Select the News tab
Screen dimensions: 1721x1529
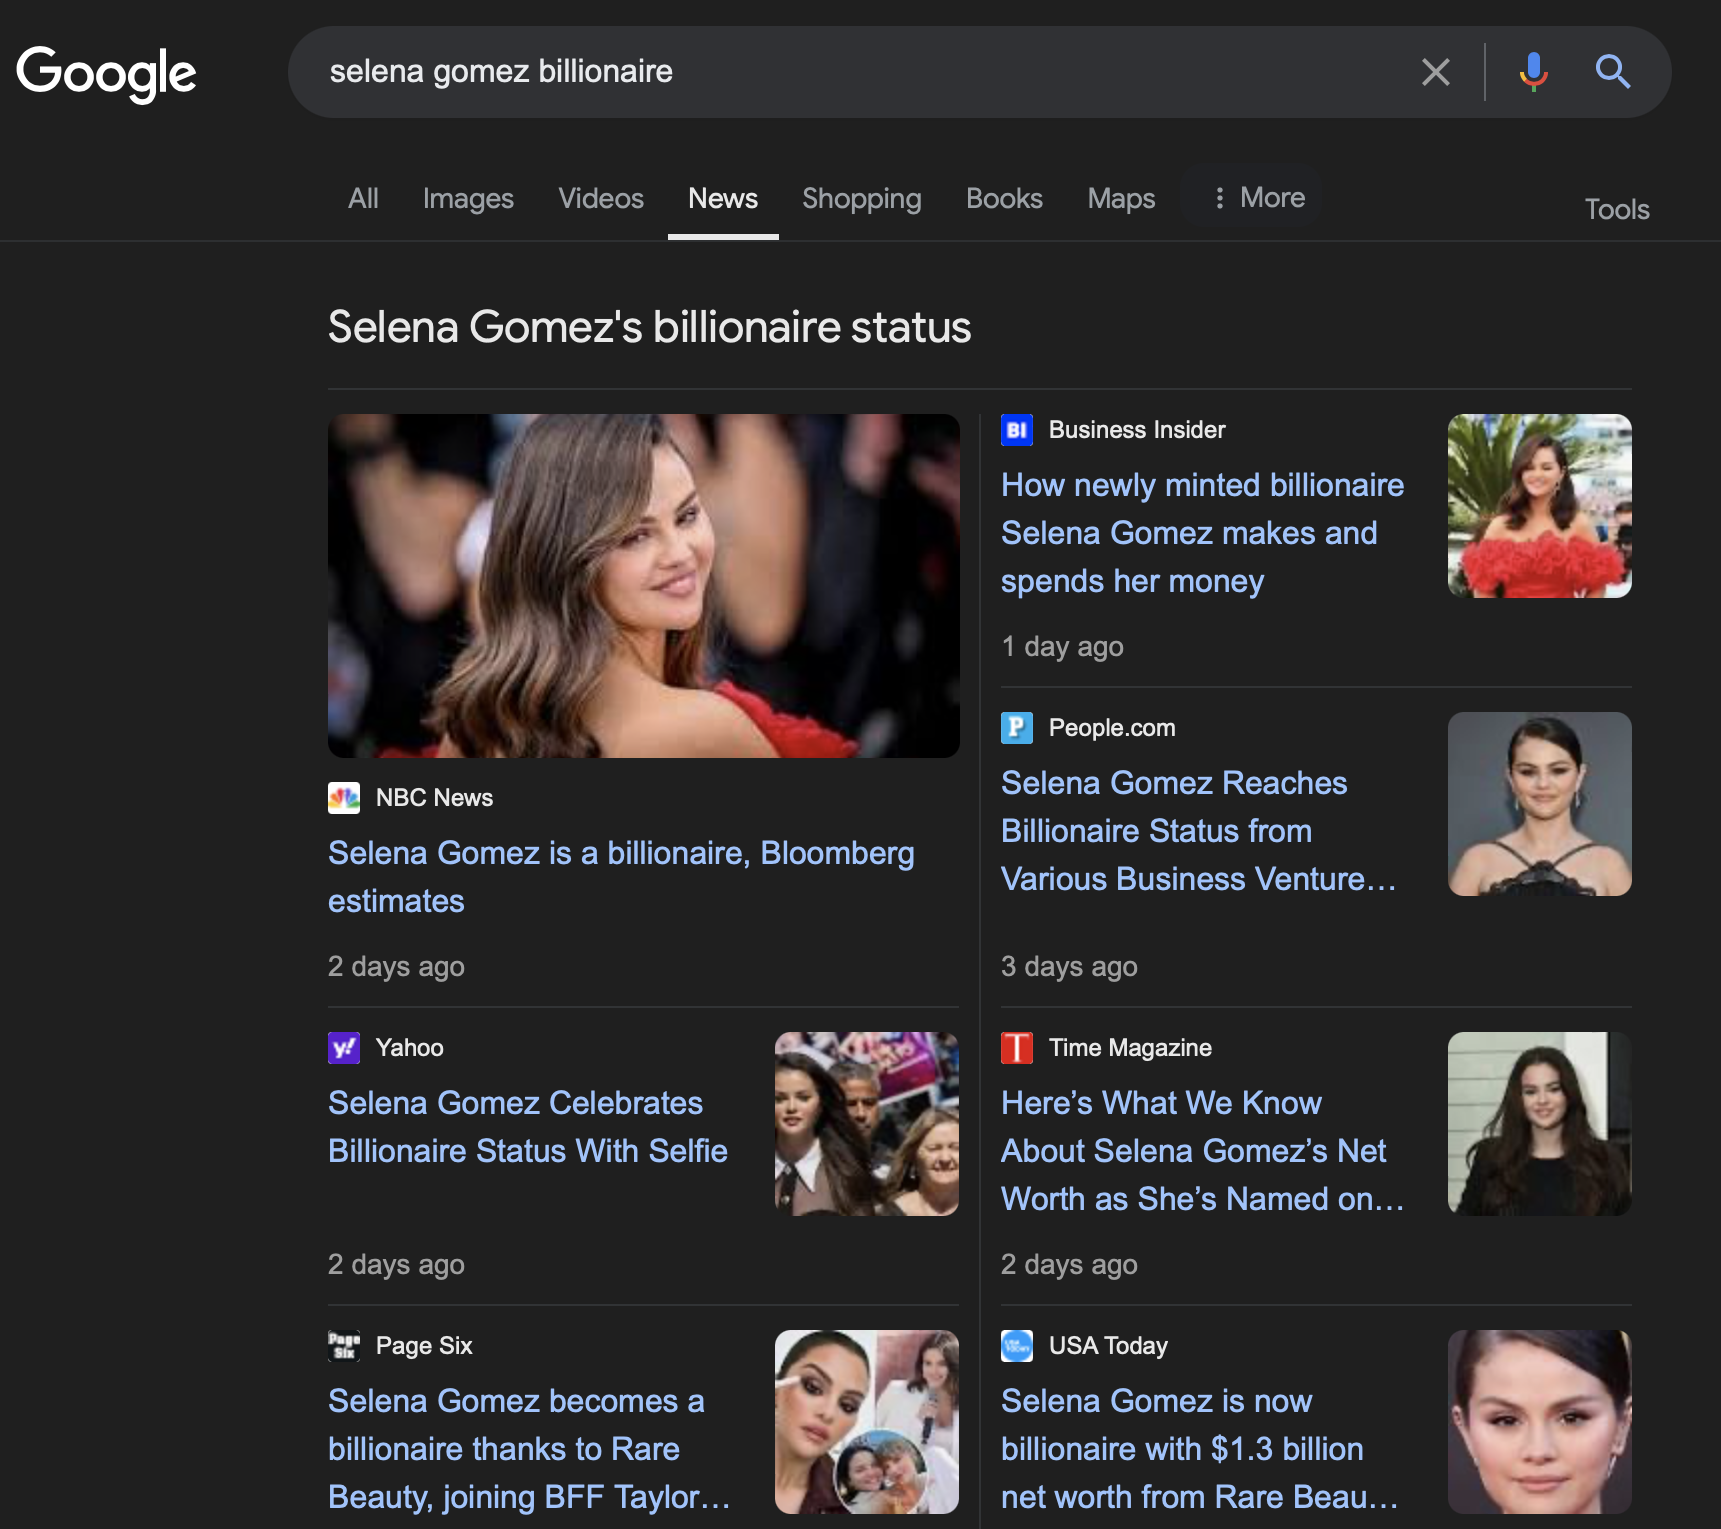point(723,198)
